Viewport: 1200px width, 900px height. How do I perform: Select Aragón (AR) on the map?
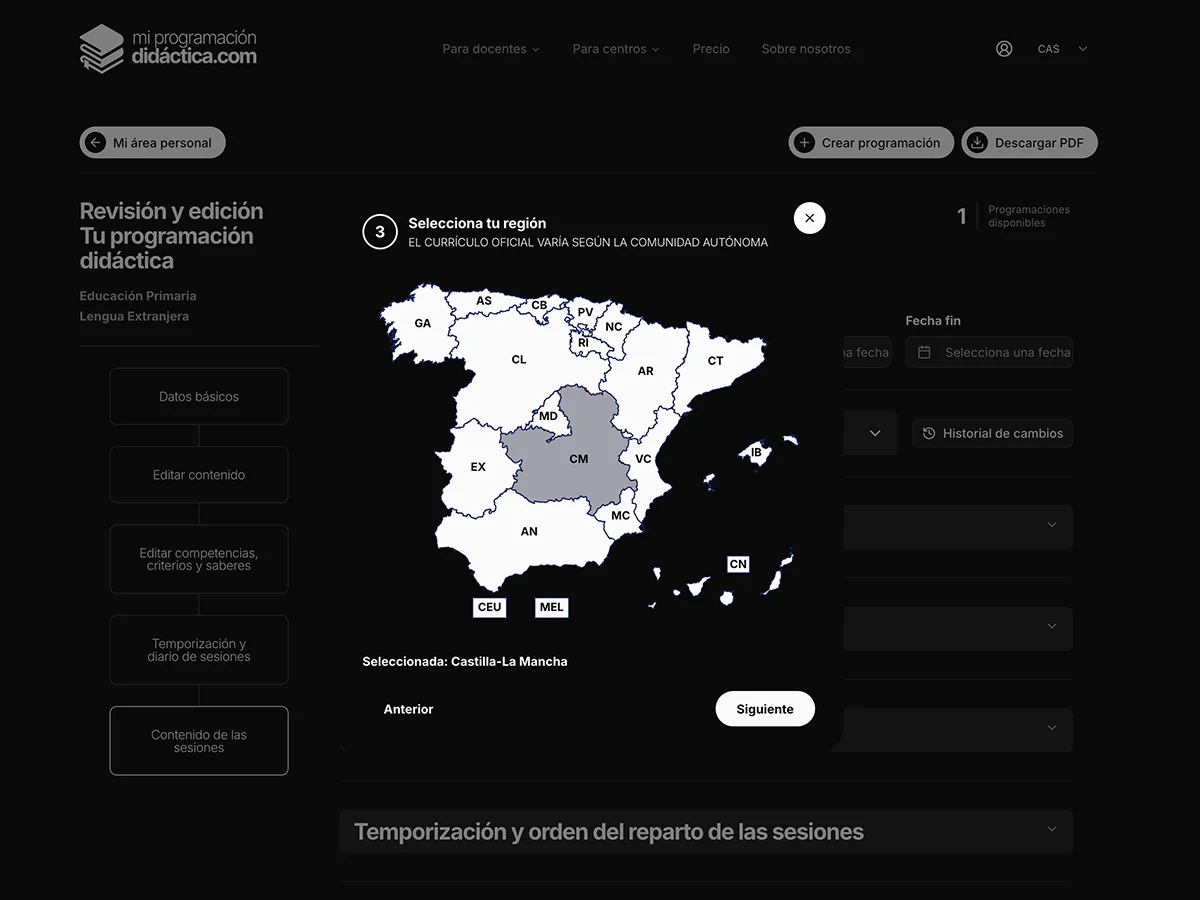pyautogui.click(x=646, y=370)
